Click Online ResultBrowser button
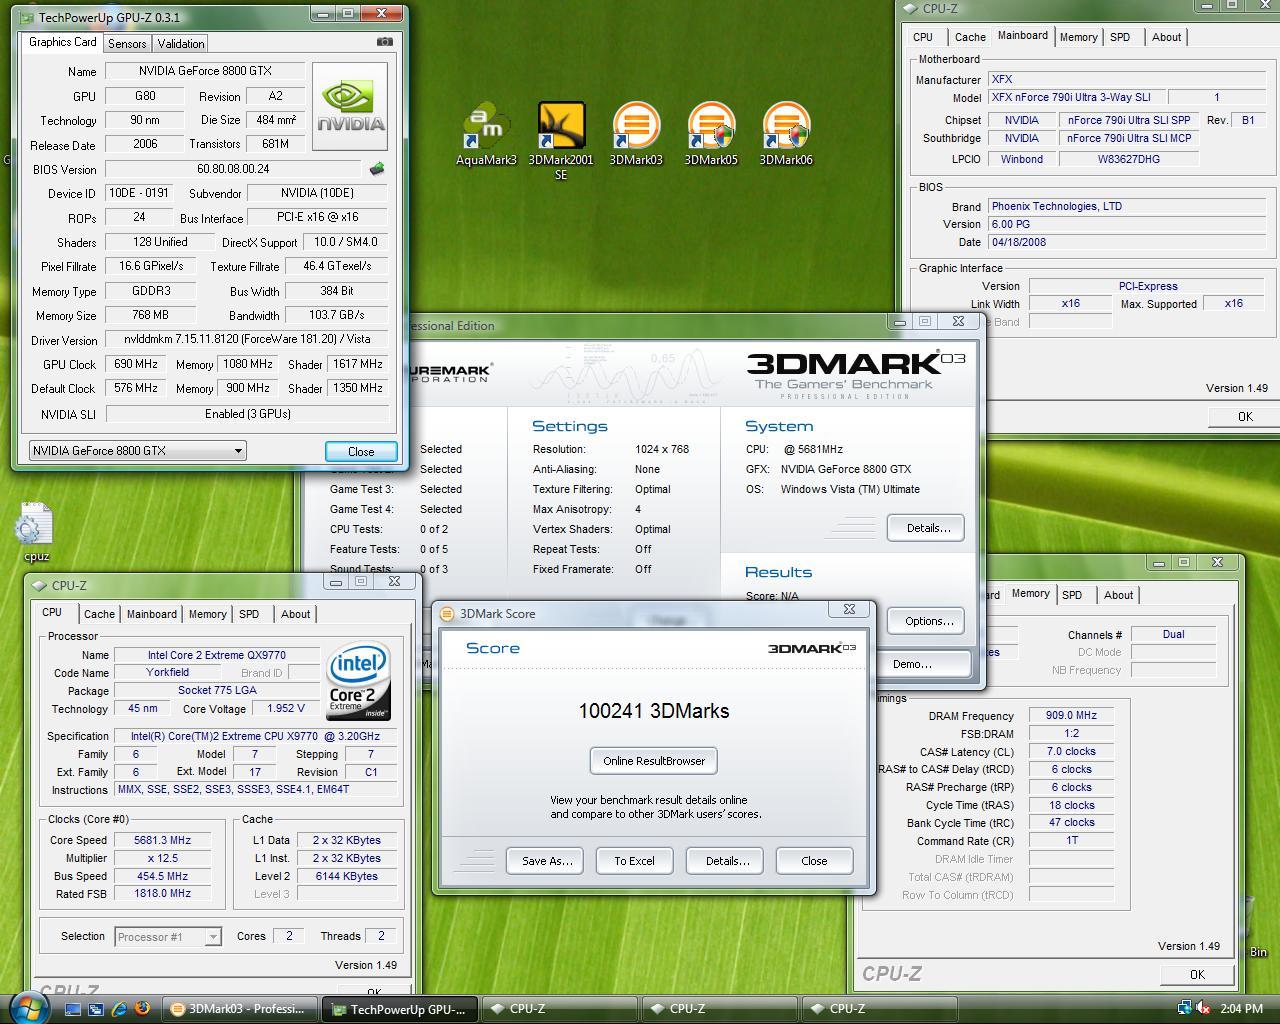 pos(654,761)
